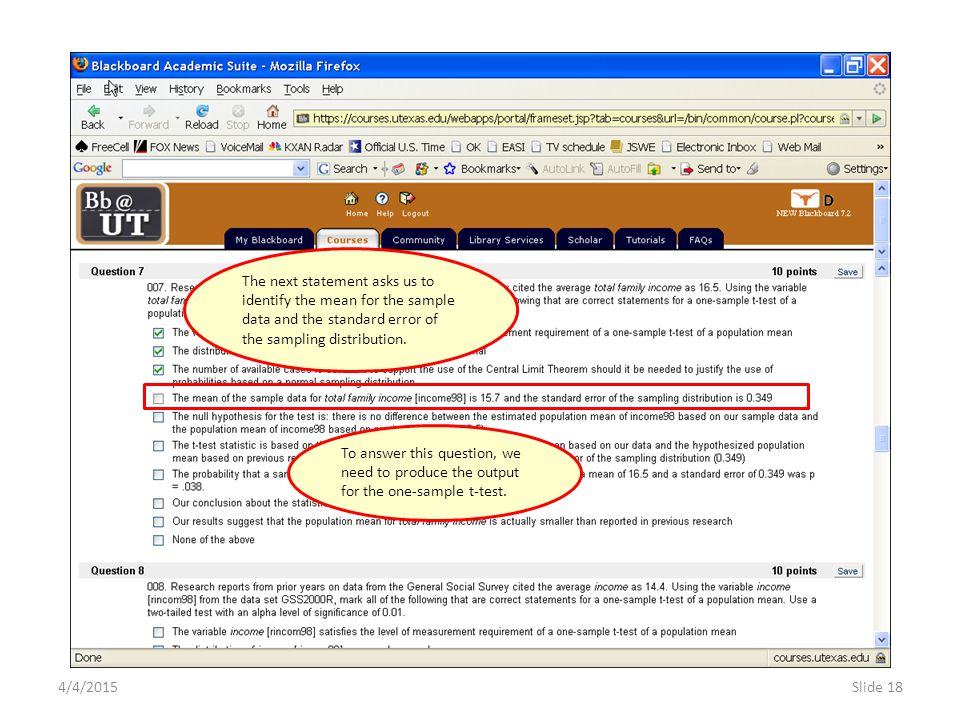Click AutoFill on Google toolbar
The height and width of the screenshot is (720, 960).
pos(615,168)
